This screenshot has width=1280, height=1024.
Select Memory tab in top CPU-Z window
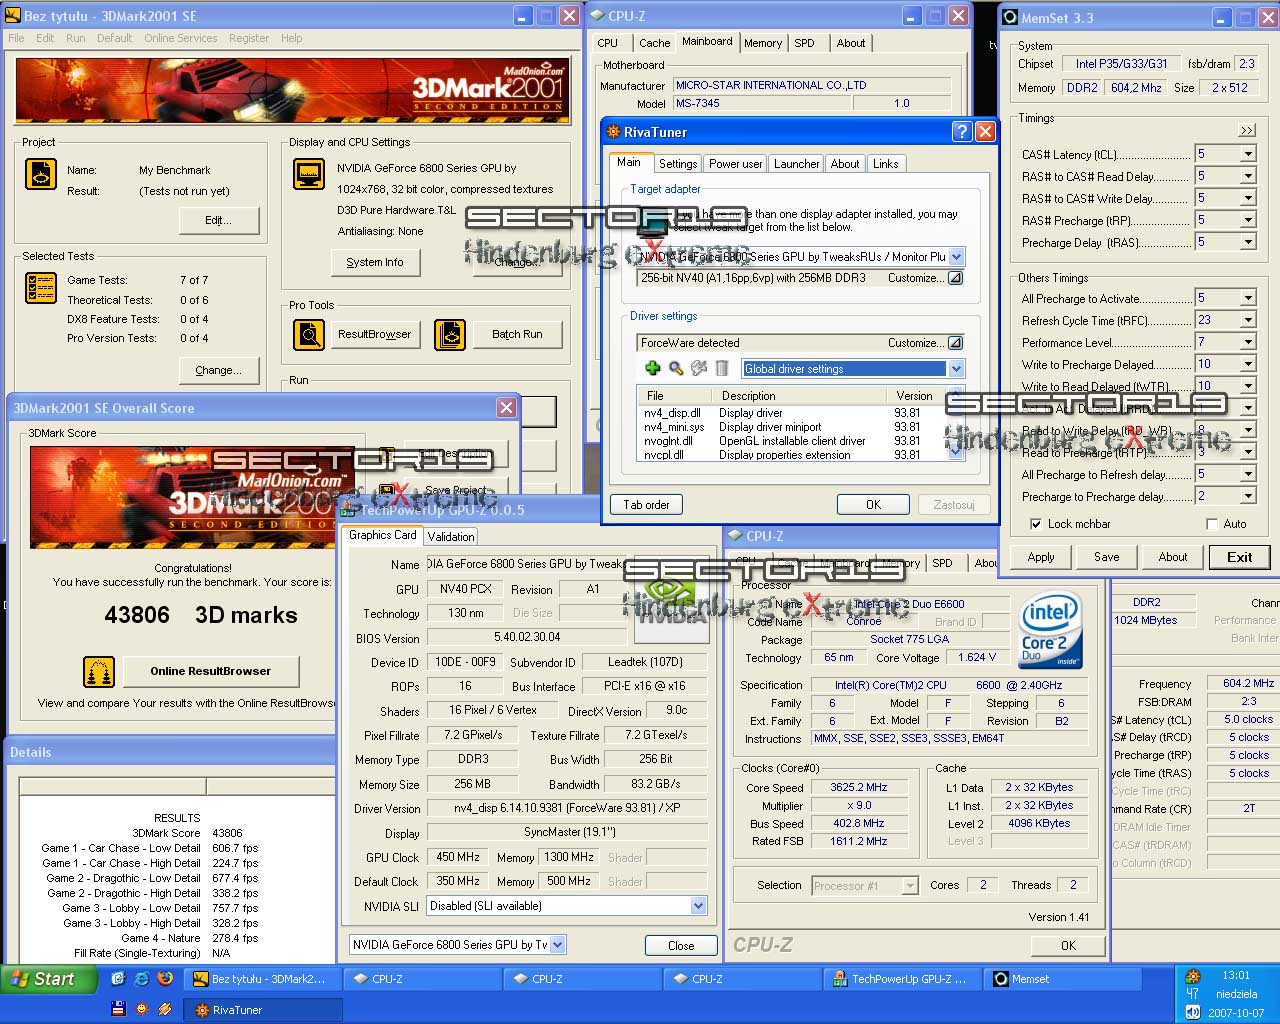tap(763, 43)
